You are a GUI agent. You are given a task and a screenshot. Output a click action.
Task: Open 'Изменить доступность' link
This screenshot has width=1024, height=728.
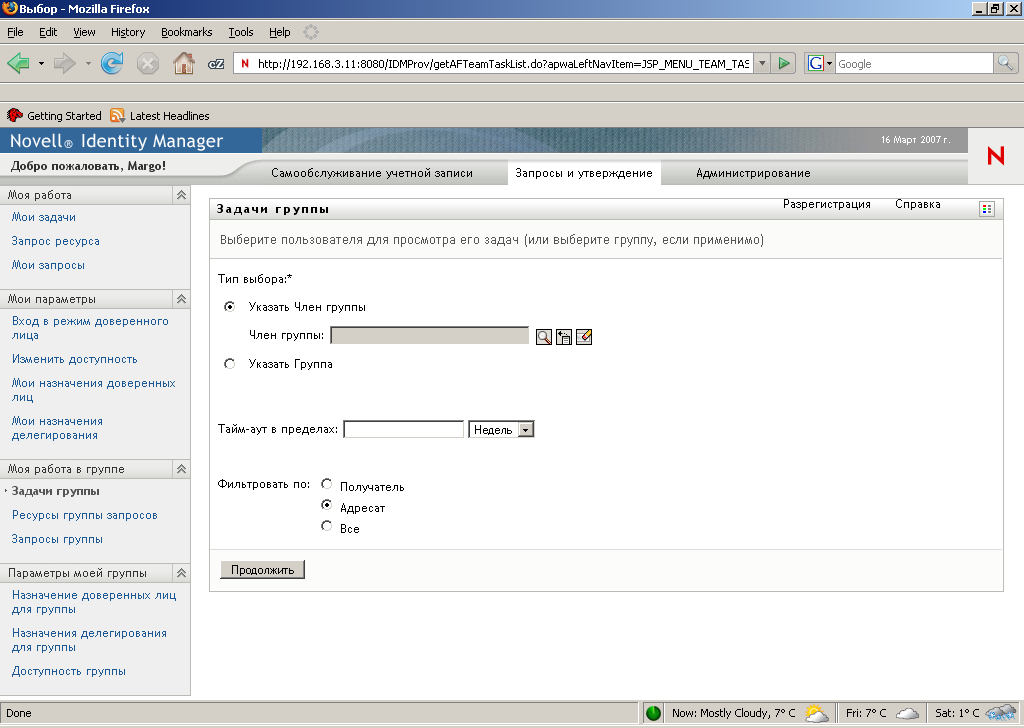[74, 359]
